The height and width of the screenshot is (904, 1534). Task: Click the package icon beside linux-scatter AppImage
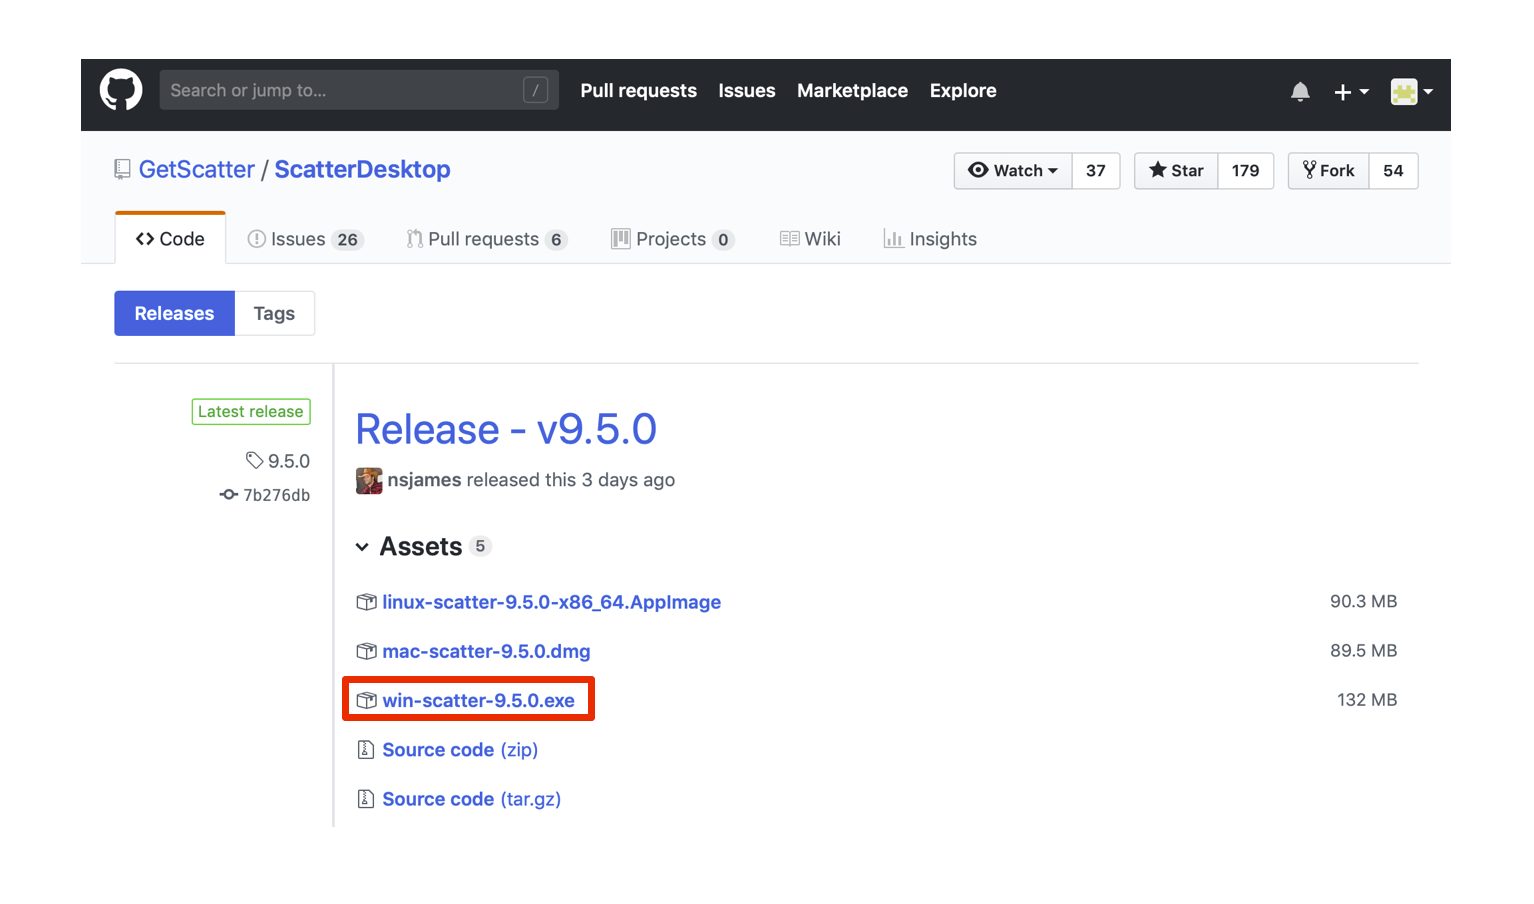(366, 602)
